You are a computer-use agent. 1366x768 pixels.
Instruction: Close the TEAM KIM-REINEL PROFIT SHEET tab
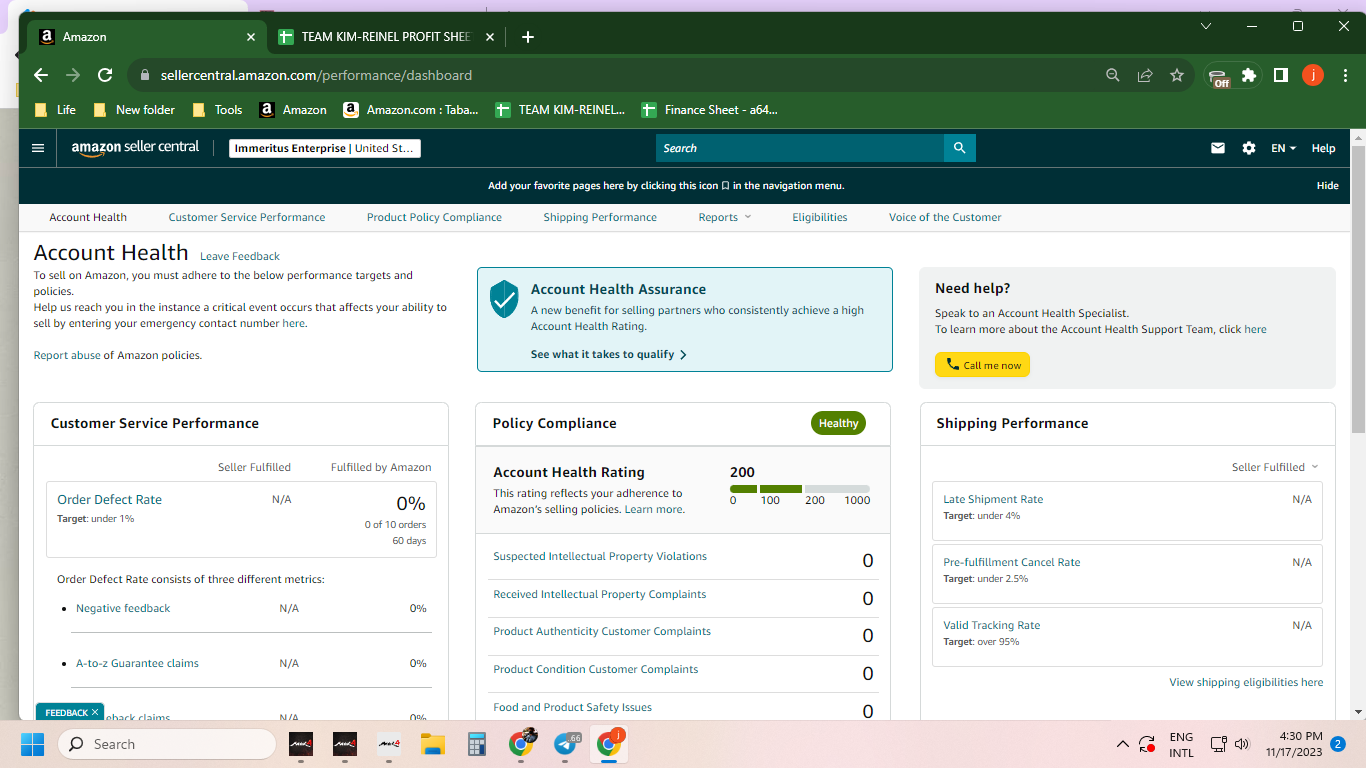(490, 37)
